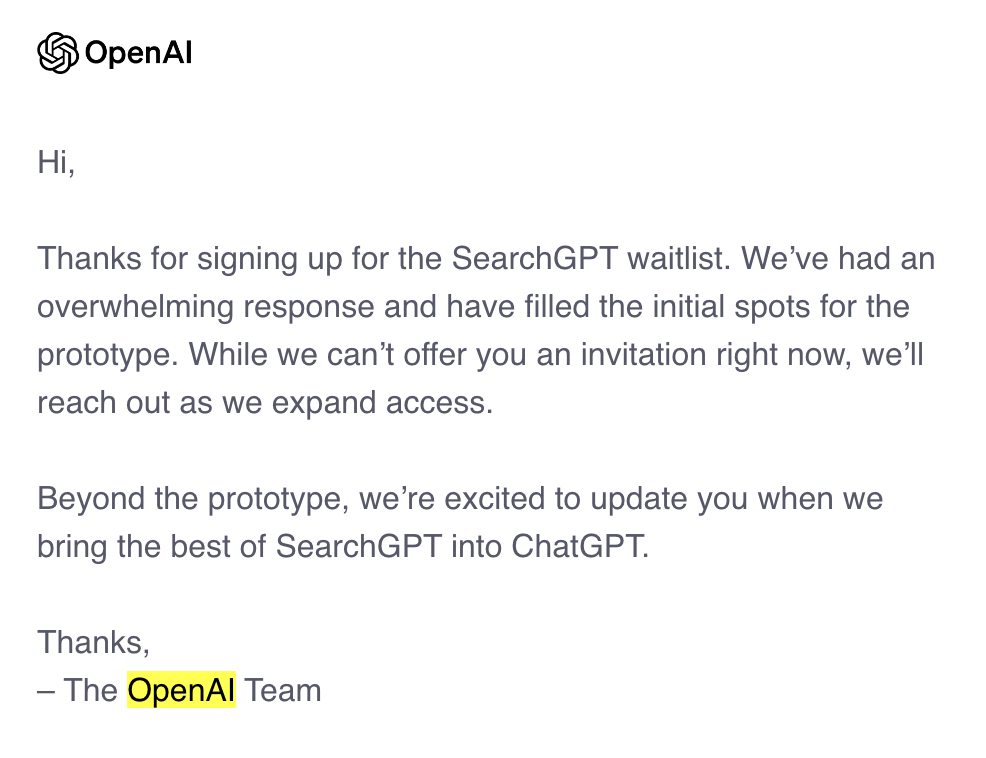
Task: Click the OpenAI knot logo icon
Action: [58, 53]
